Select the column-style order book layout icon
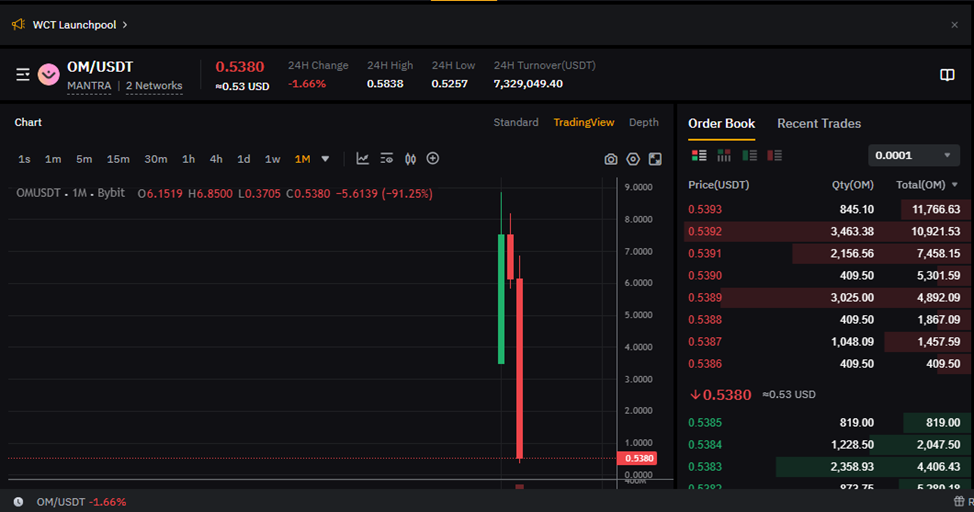The image size is (974, 512). tap(724, 155)
